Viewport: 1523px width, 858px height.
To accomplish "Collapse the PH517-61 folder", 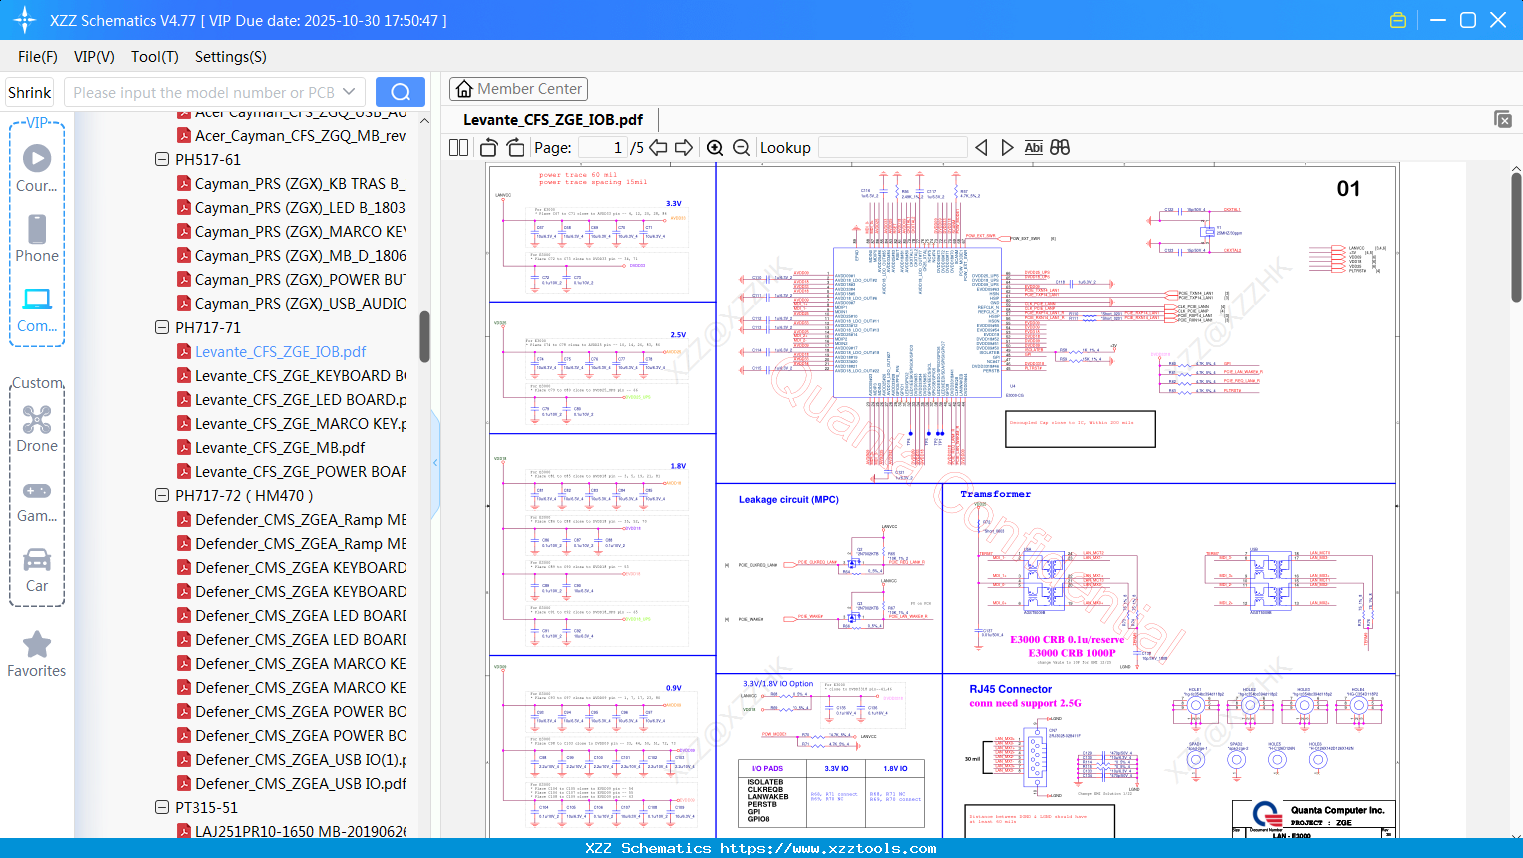I will click(x=162, y=160).
